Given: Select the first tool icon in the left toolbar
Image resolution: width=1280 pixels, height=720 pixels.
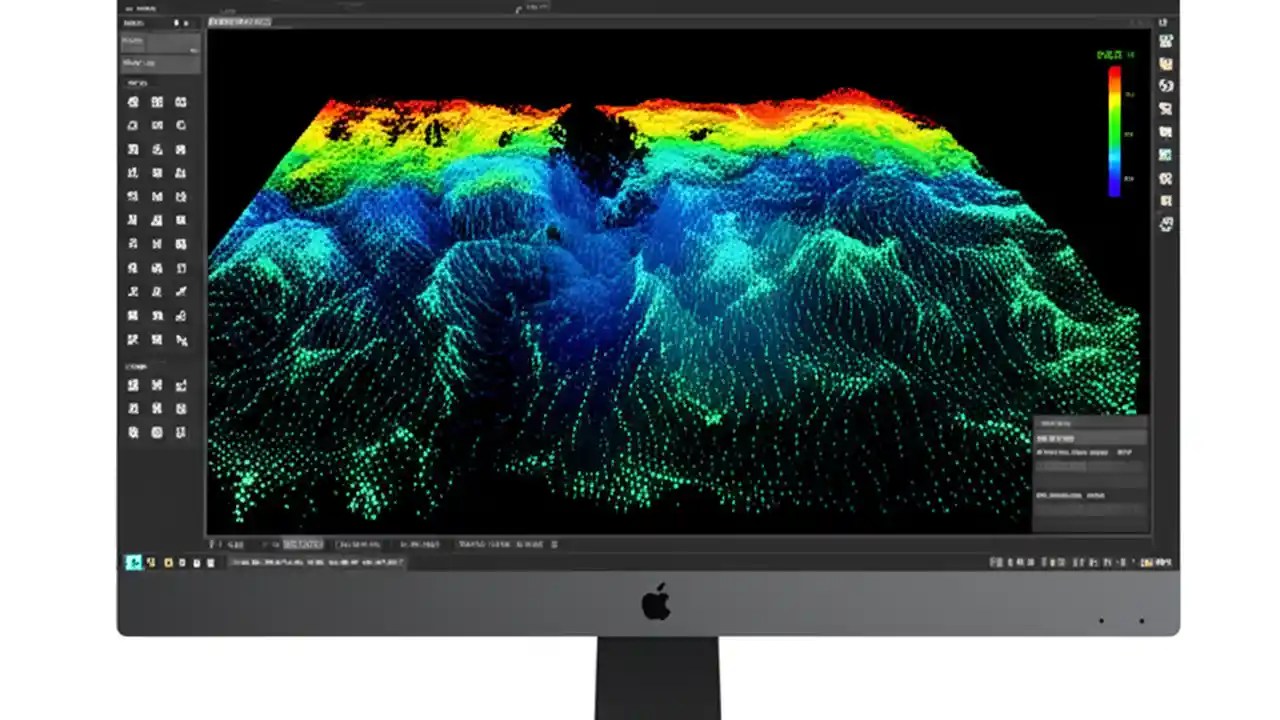Looking at the screenshot, I should point(132,101).
